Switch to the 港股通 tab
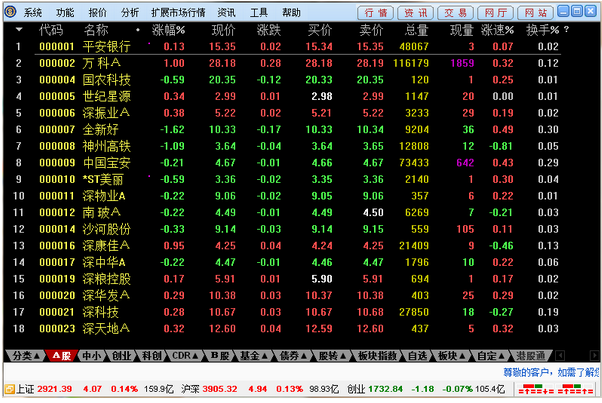 (531, 356)
